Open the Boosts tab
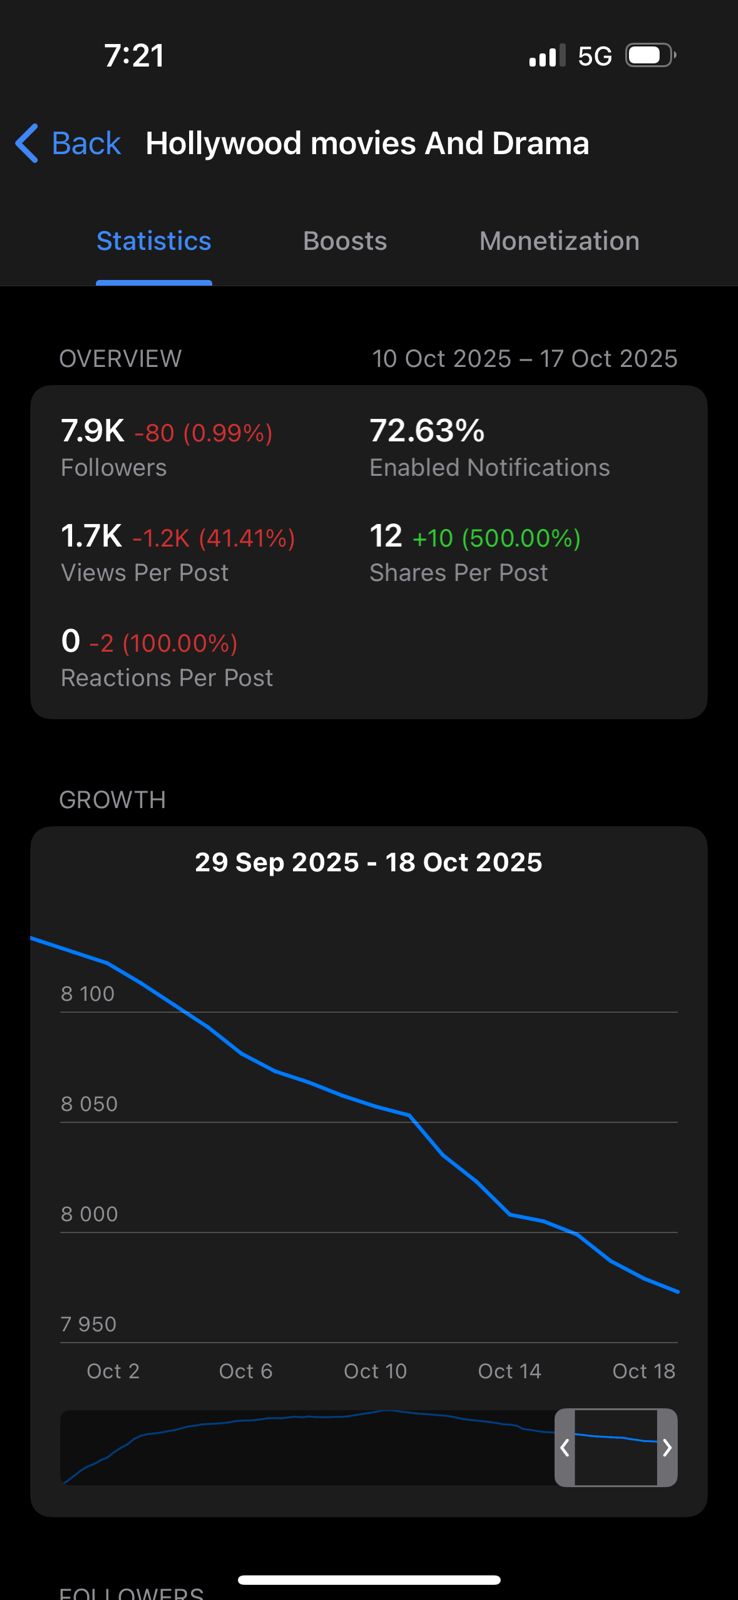The height and width of the screenshot is (1600, 738). pyautogui.click(x=345, y=241)
